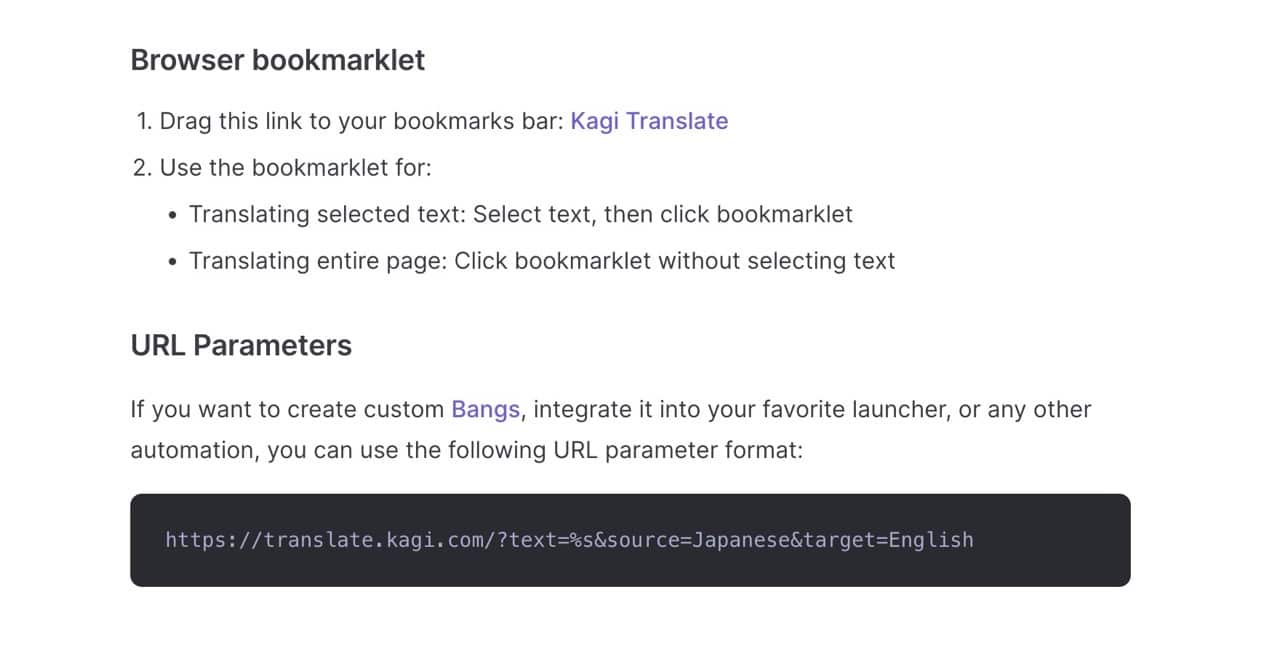Click "create custom" text before Bangs link
The height and width of the screenshot is (670, 1280).
pos(365,409)
